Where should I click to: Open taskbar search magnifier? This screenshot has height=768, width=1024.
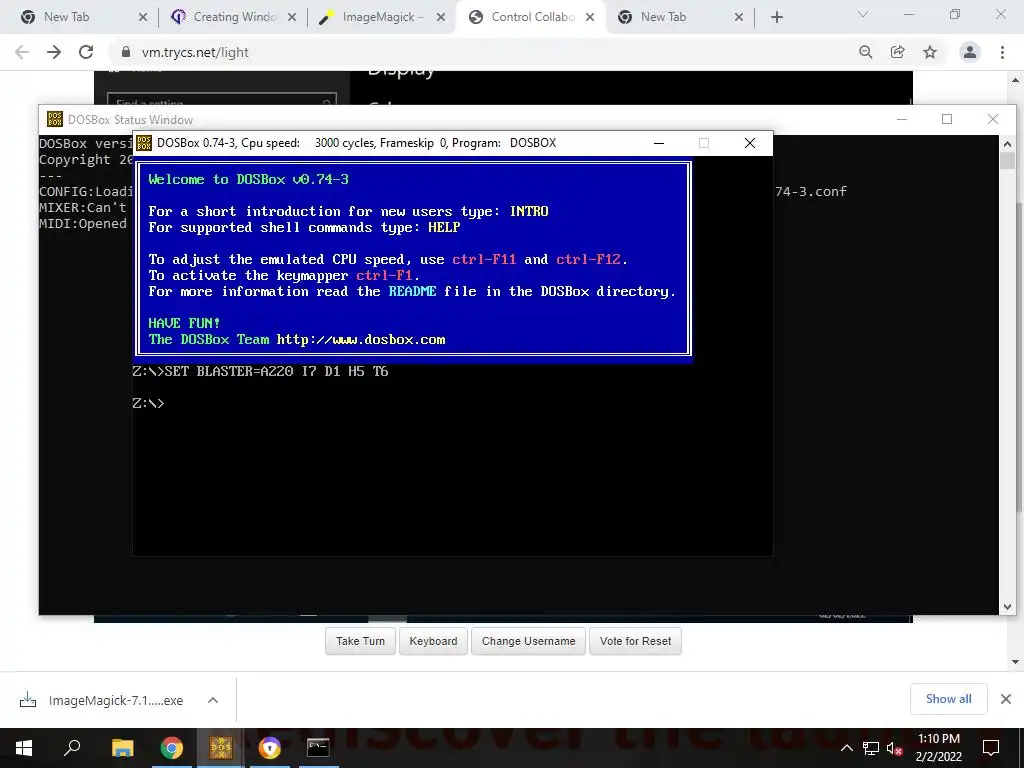pos(72,748)
